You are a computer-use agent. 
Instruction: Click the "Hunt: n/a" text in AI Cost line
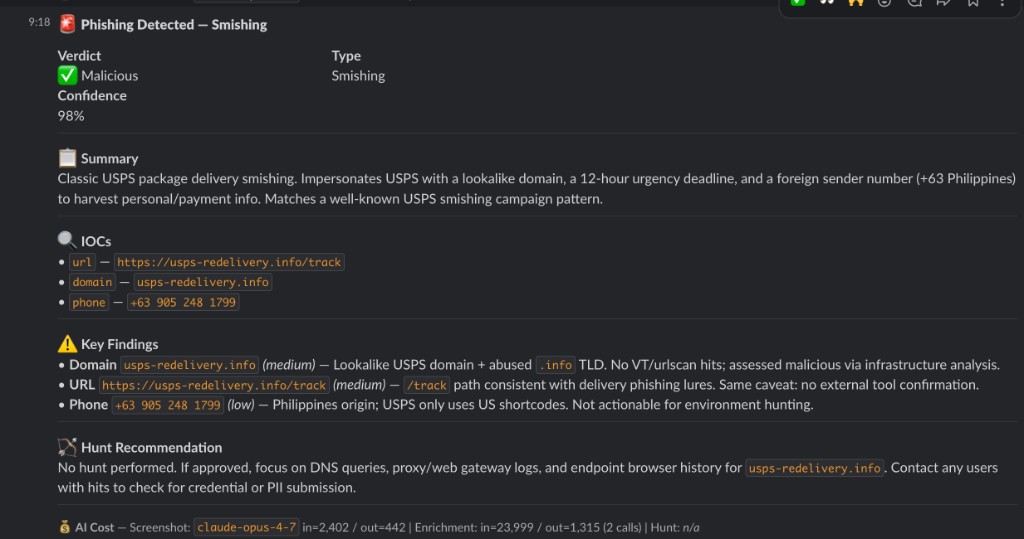click(675, 527)
